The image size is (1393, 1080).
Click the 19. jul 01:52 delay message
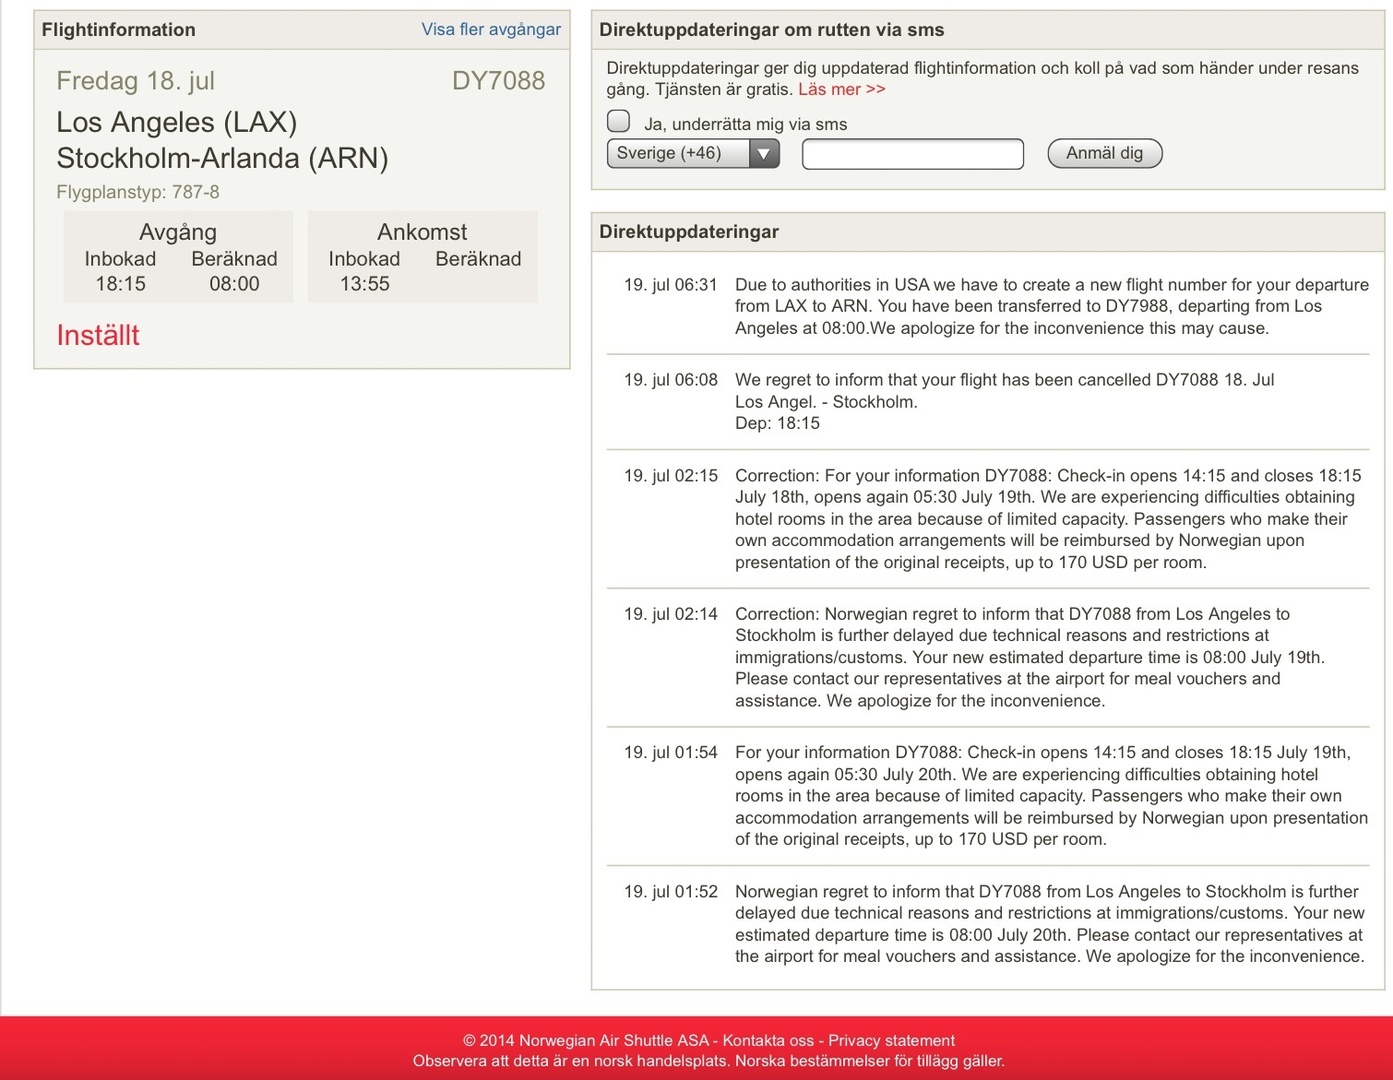tap(1049, 923)
